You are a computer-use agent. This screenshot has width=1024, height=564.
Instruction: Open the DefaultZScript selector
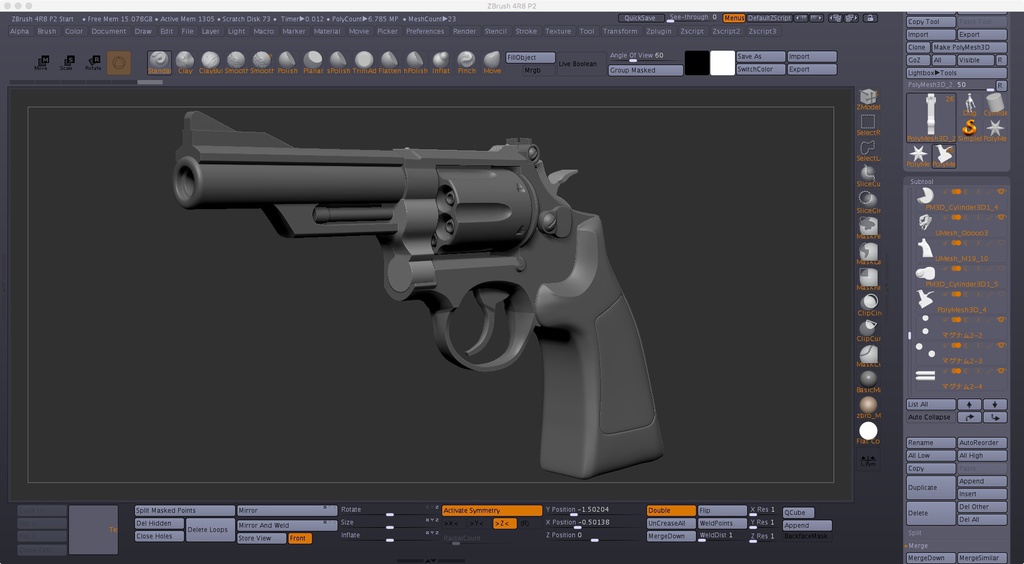point(769,18)
